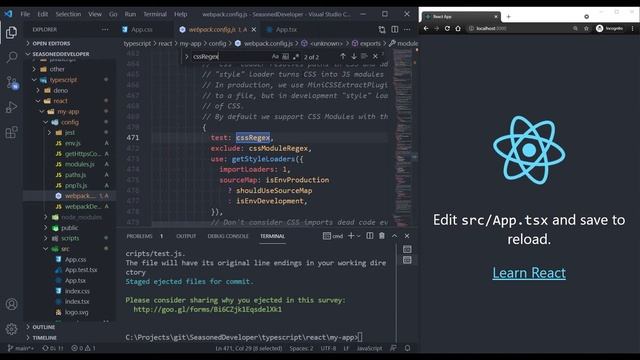Click the browser Home button

point(458,28)
